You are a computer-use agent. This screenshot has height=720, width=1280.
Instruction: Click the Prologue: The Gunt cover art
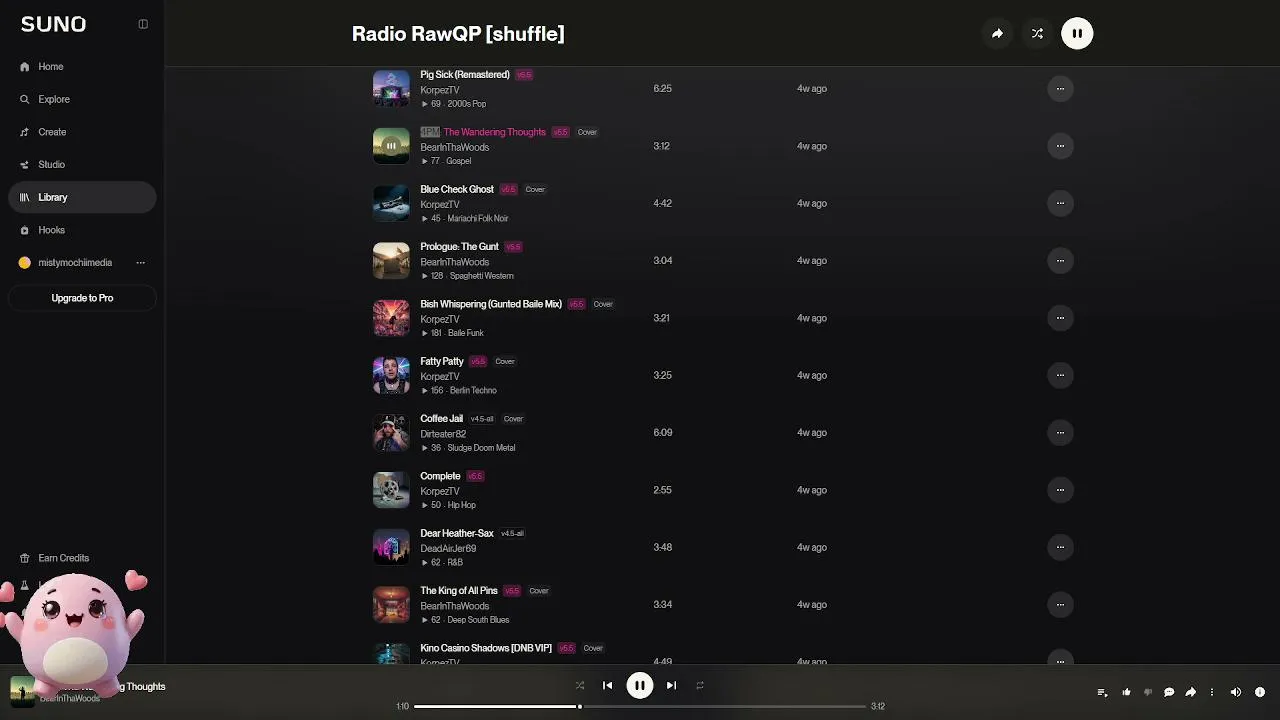click(x=391, y=260)
